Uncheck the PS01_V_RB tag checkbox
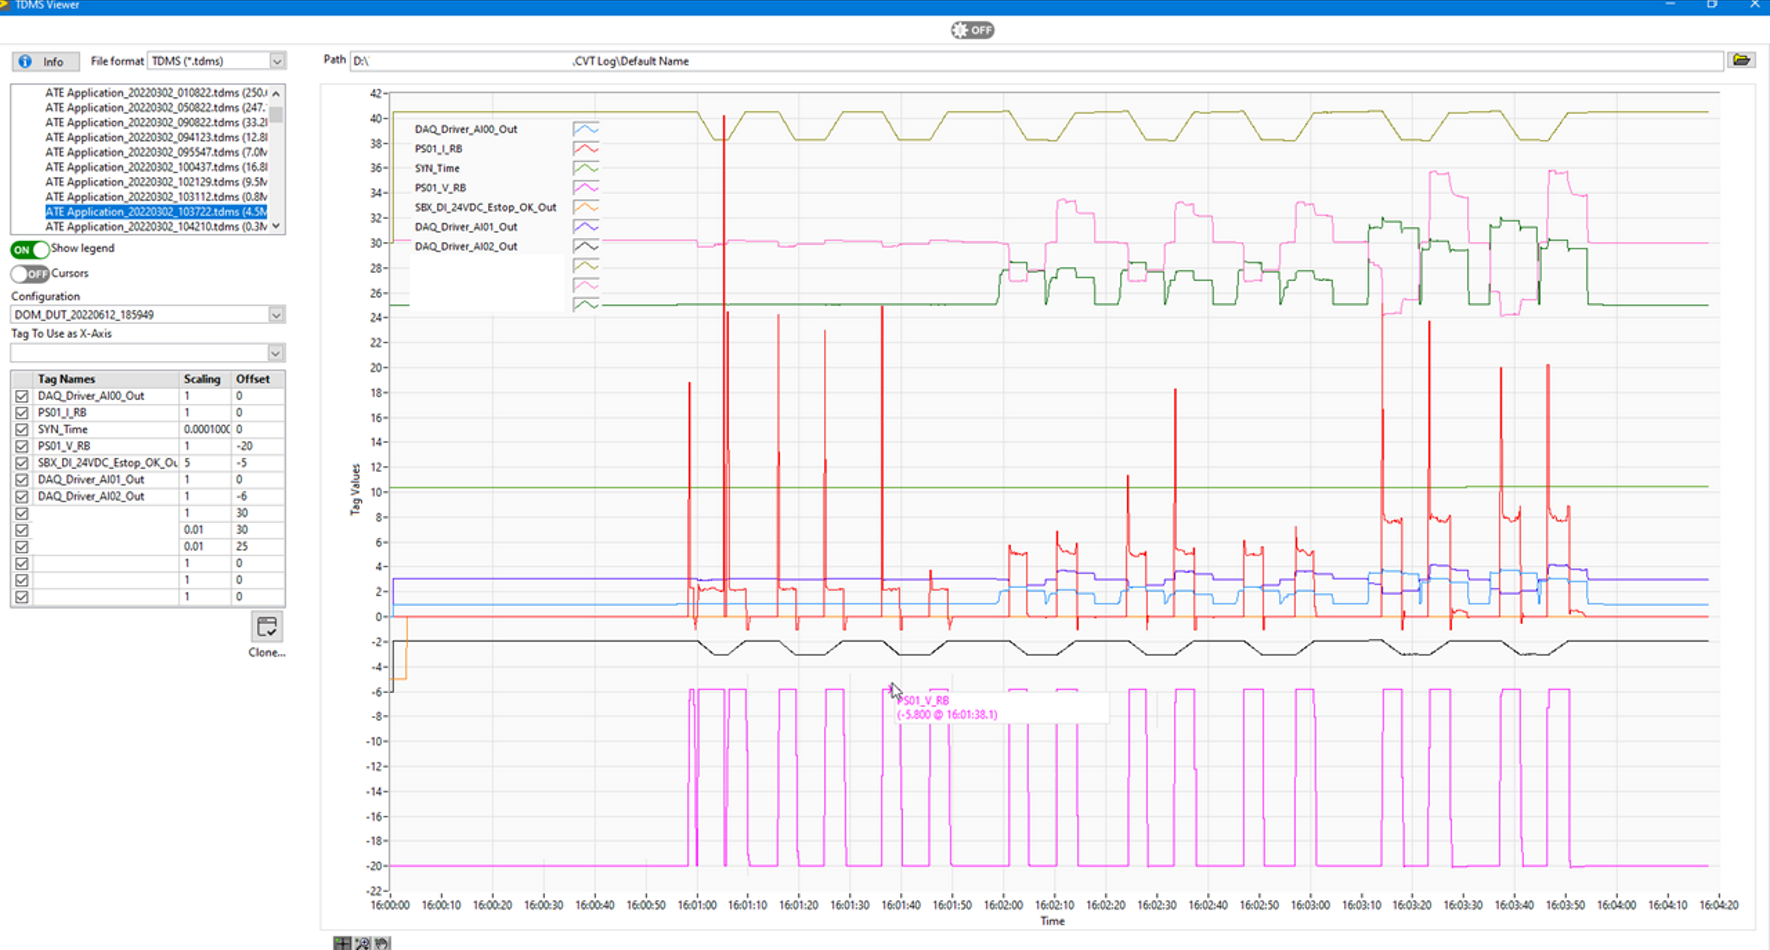The height and width of the screenshot is (950, 1770). tap(22, 446)
